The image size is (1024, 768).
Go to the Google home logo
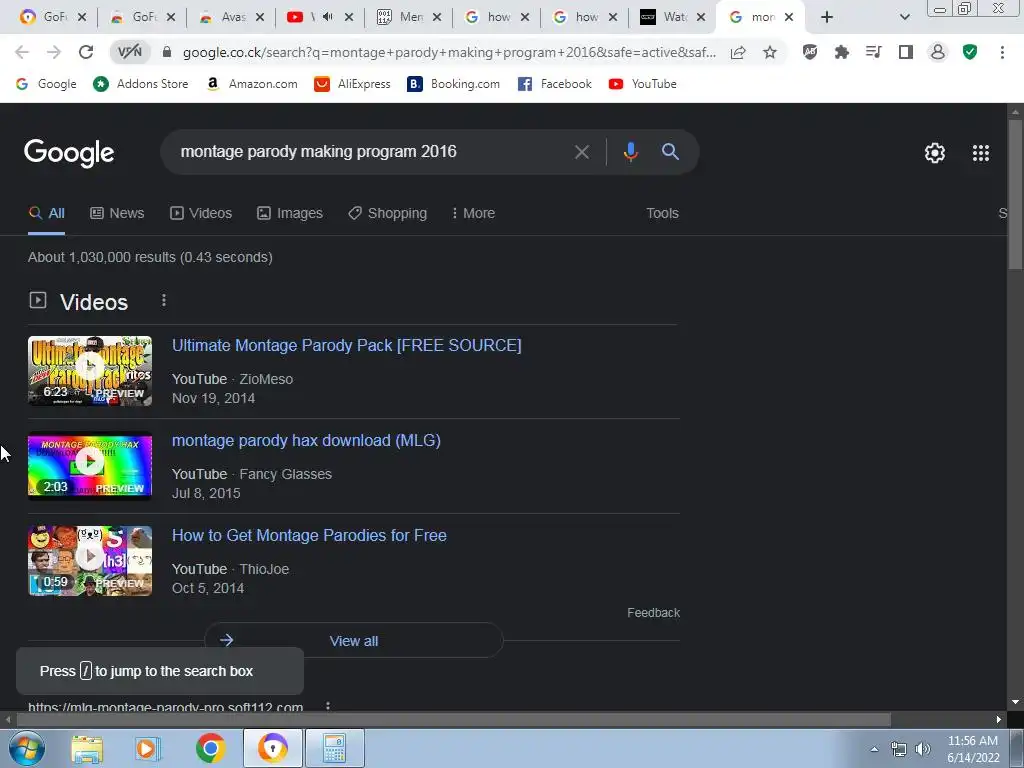point(69,153)
